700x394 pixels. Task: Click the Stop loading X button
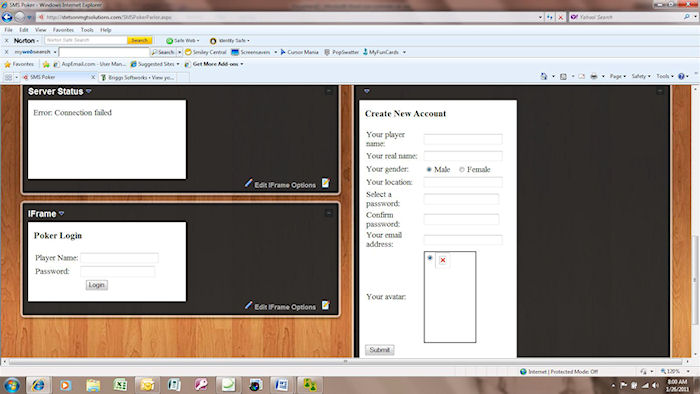561,17
